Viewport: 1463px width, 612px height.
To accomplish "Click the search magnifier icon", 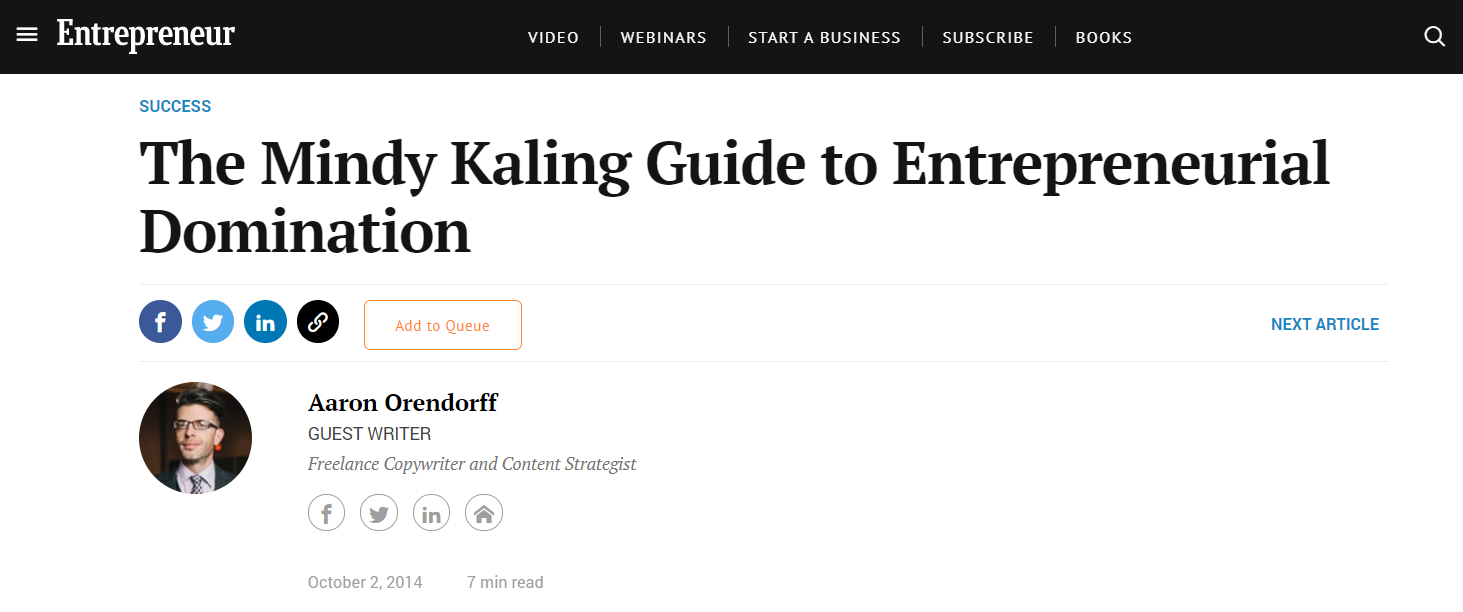I will (x=1434, y=37).
